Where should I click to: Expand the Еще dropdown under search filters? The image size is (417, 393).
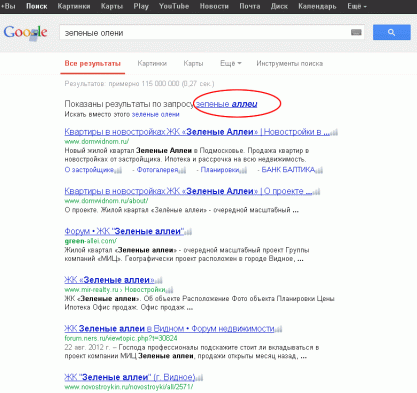[231, 63]
